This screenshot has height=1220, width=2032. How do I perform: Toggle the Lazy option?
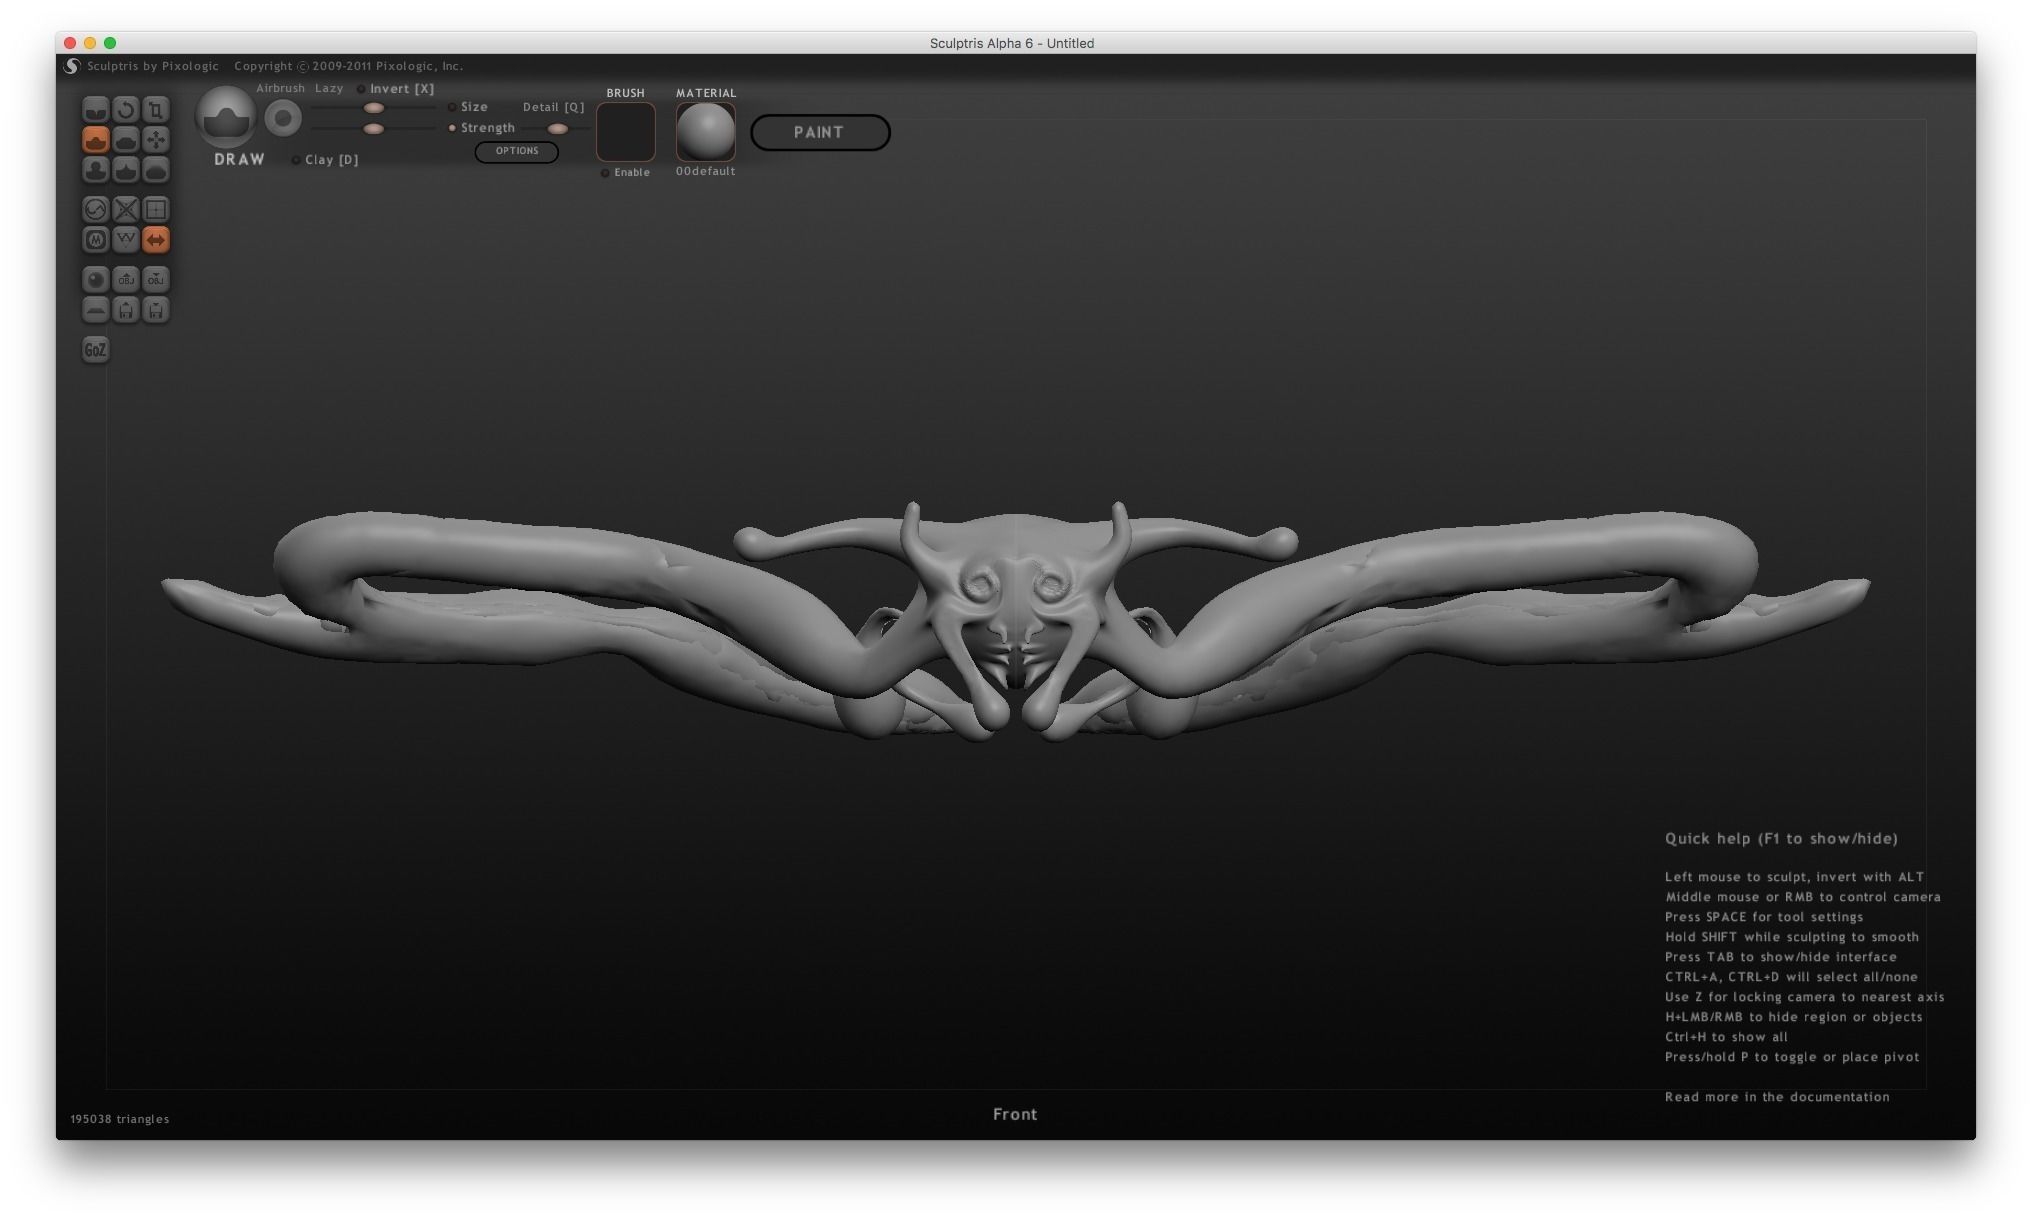329,88
